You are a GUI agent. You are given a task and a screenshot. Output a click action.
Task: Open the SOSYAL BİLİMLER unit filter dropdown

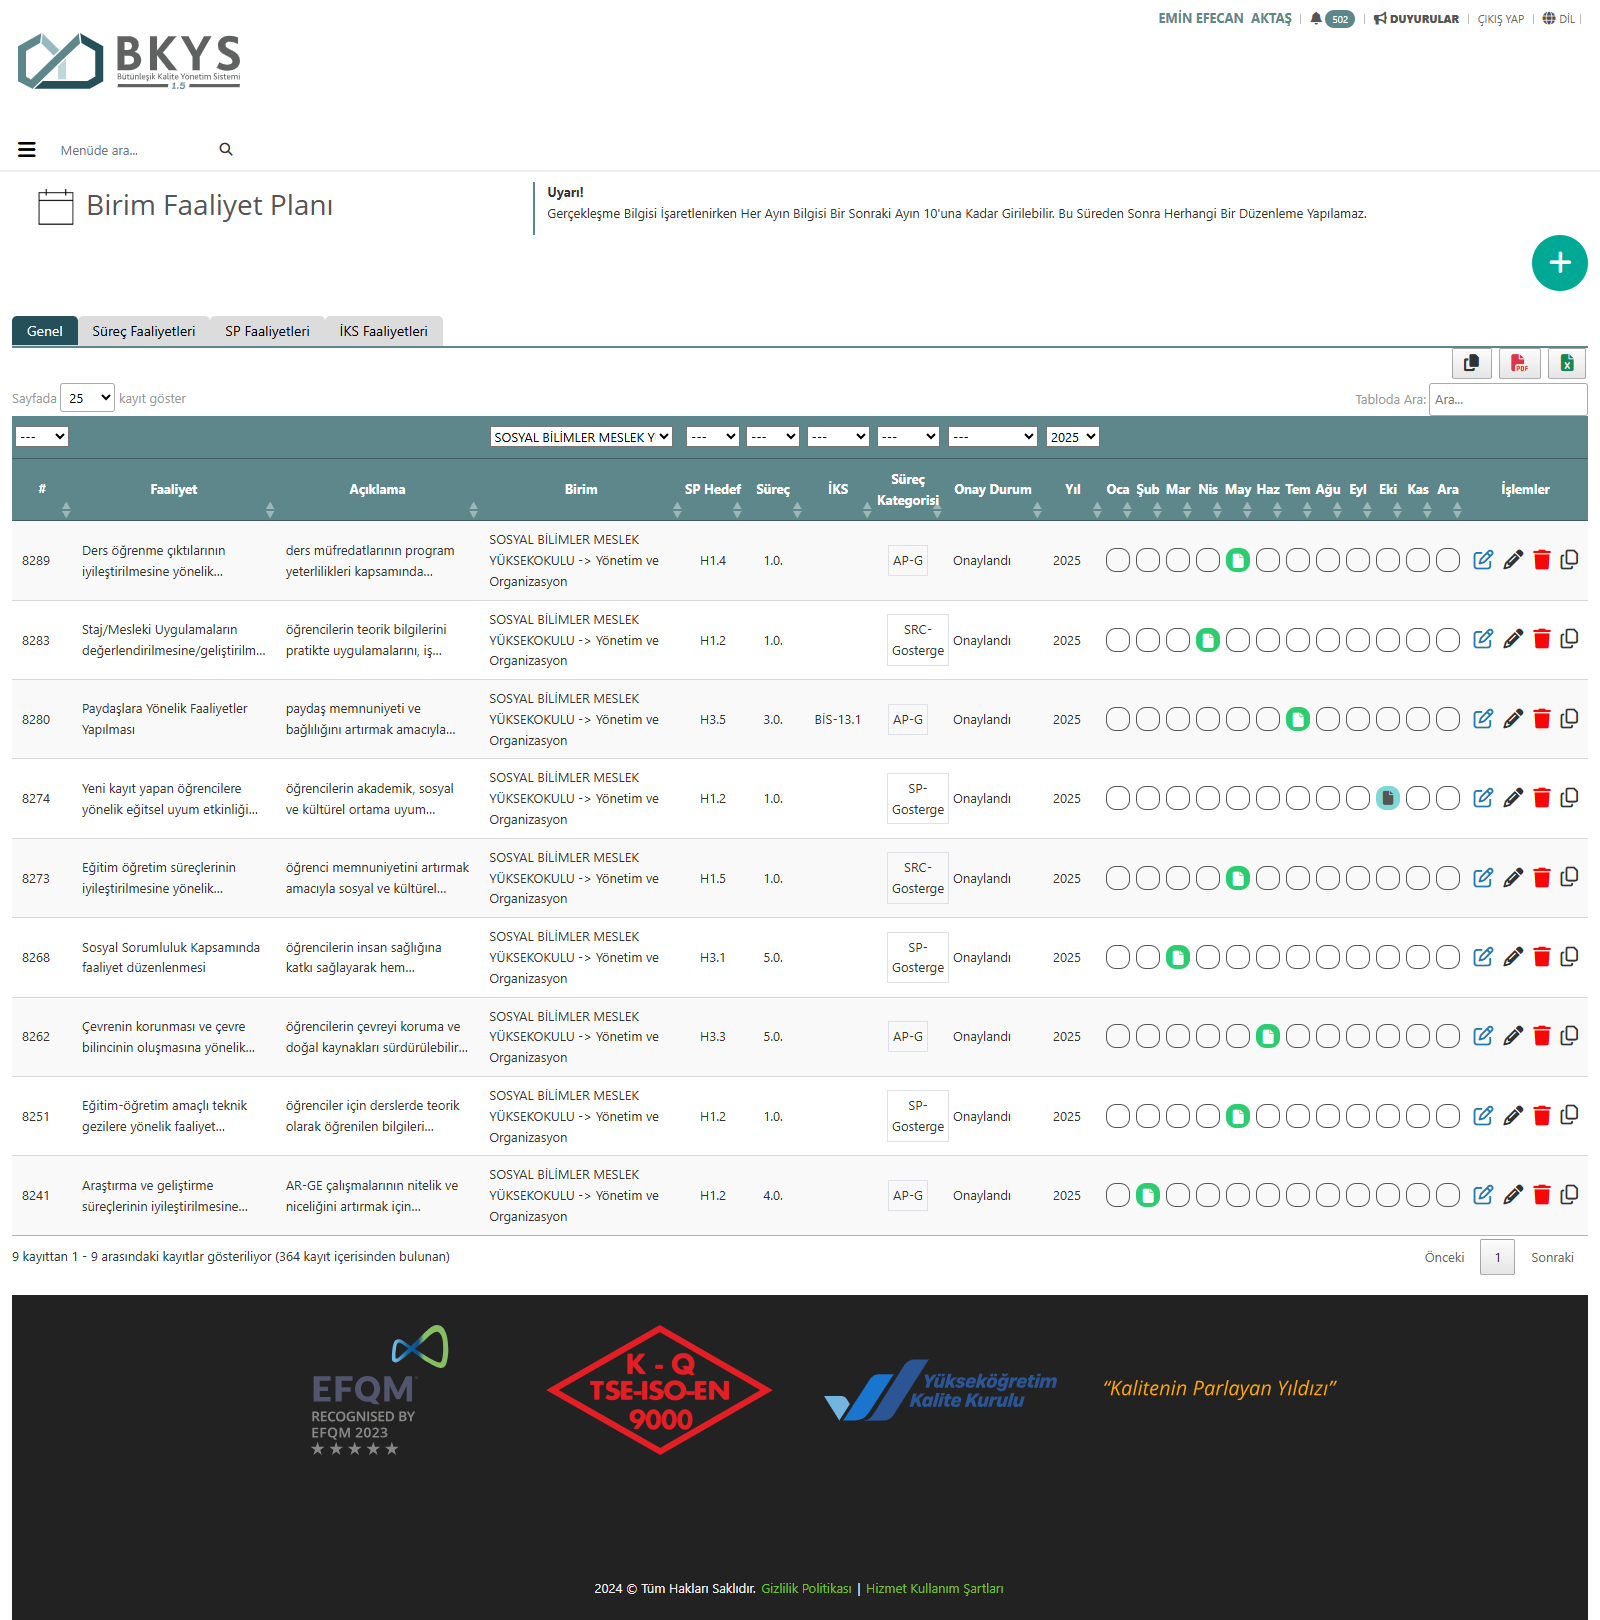tap(580, 437)
